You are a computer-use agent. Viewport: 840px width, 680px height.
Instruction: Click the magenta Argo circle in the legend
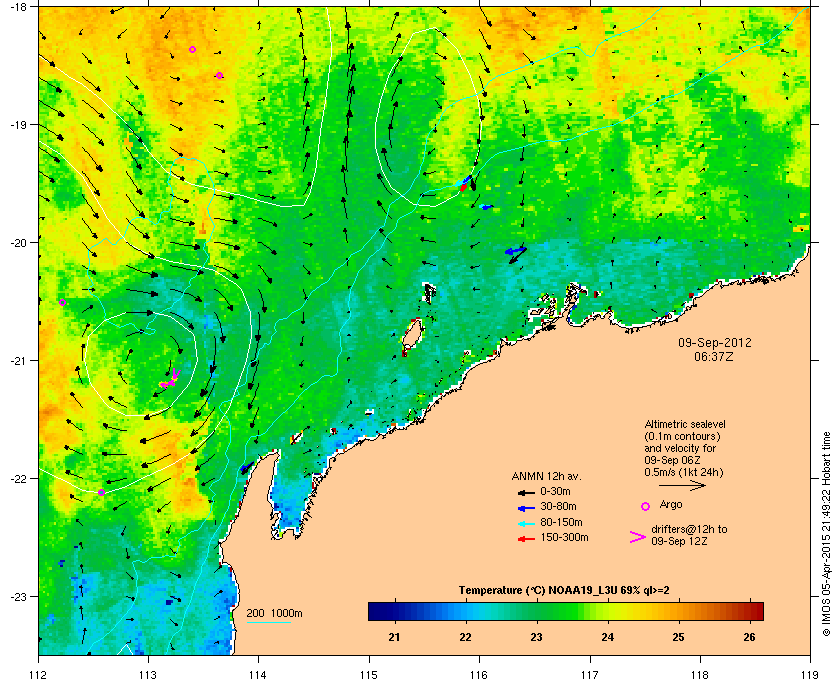[646, 506]
